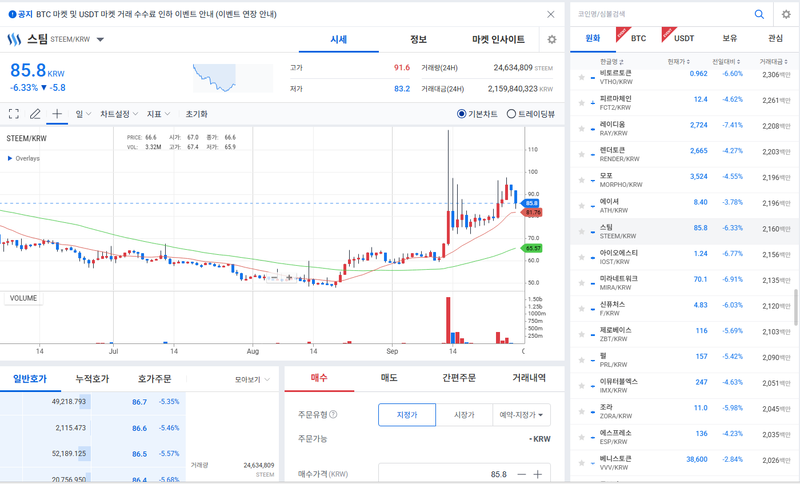
Task: Switch to 간편주문 tab
Action: (x=459, y=378)
